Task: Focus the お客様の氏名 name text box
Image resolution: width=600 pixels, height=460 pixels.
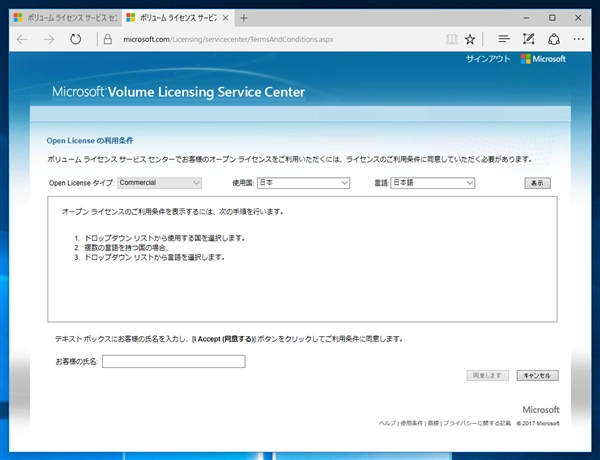Action: pos(174,361)
